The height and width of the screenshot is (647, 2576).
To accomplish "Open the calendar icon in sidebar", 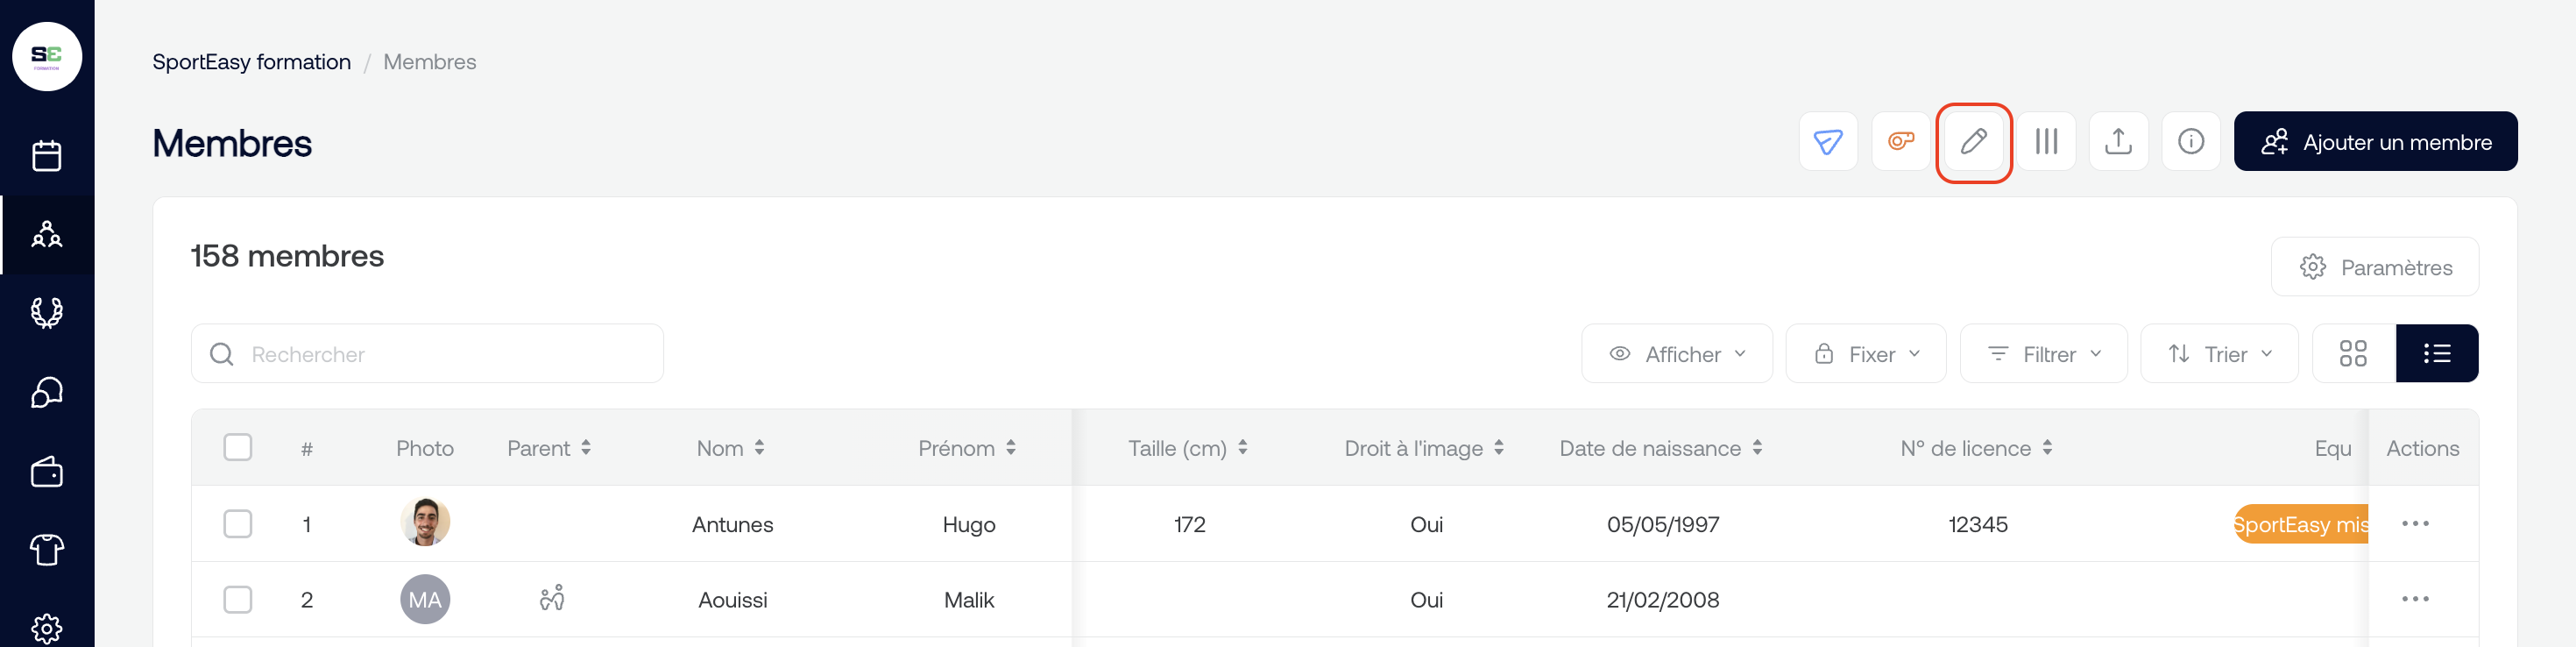I will tap(47, 156).
